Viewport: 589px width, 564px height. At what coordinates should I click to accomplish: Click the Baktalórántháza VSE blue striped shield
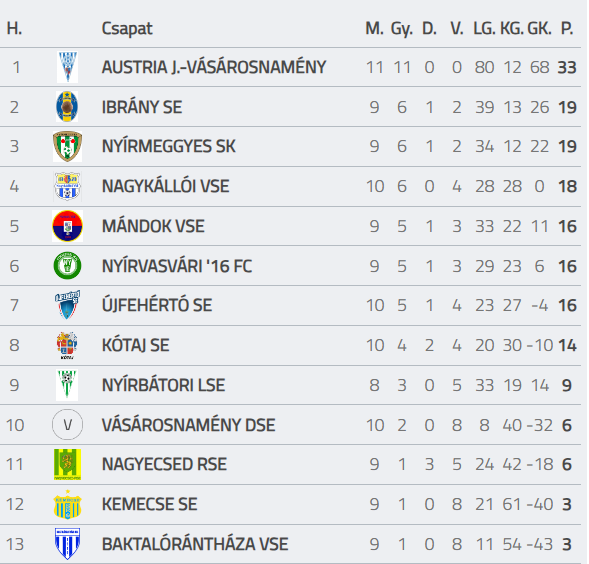click(68, 544)
